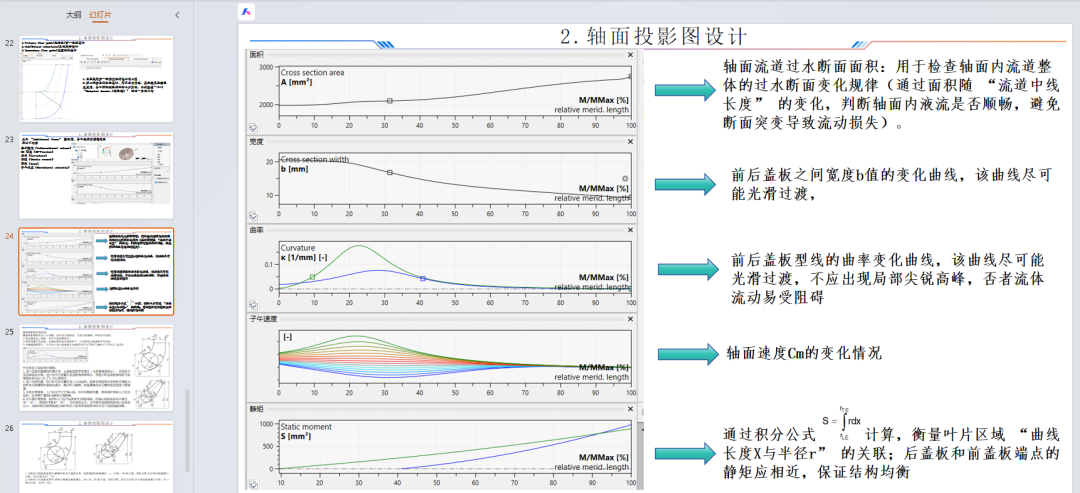This screenshot has height=493, width=1080.
Task: Close the 子午速度 chart panel
Action: [631, 318]
